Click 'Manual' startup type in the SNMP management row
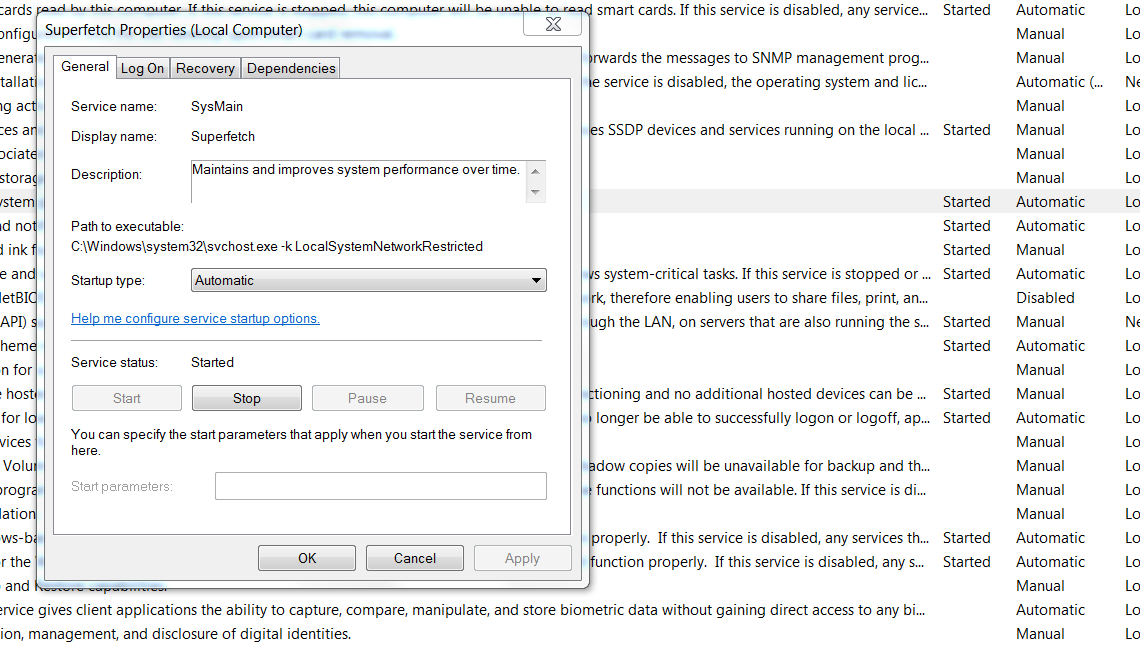The width and height of the screenshot is (1140, 649). [1040, 58]
